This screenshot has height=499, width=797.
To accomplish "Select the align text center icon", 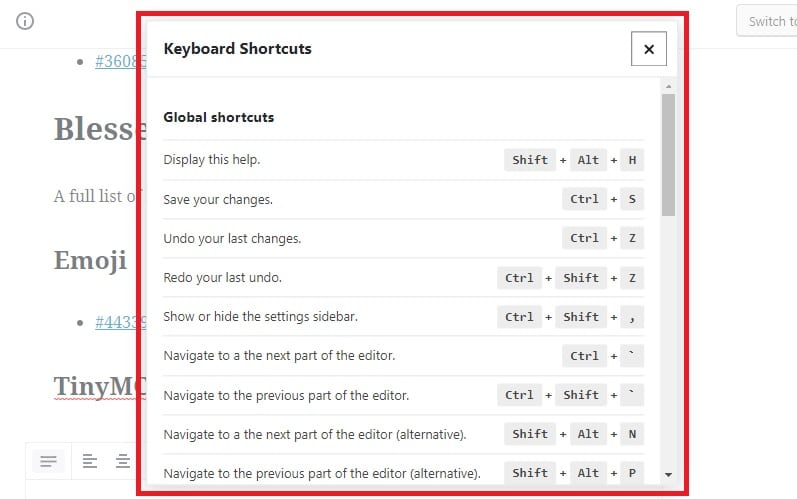I will click(x=122, y=461).
